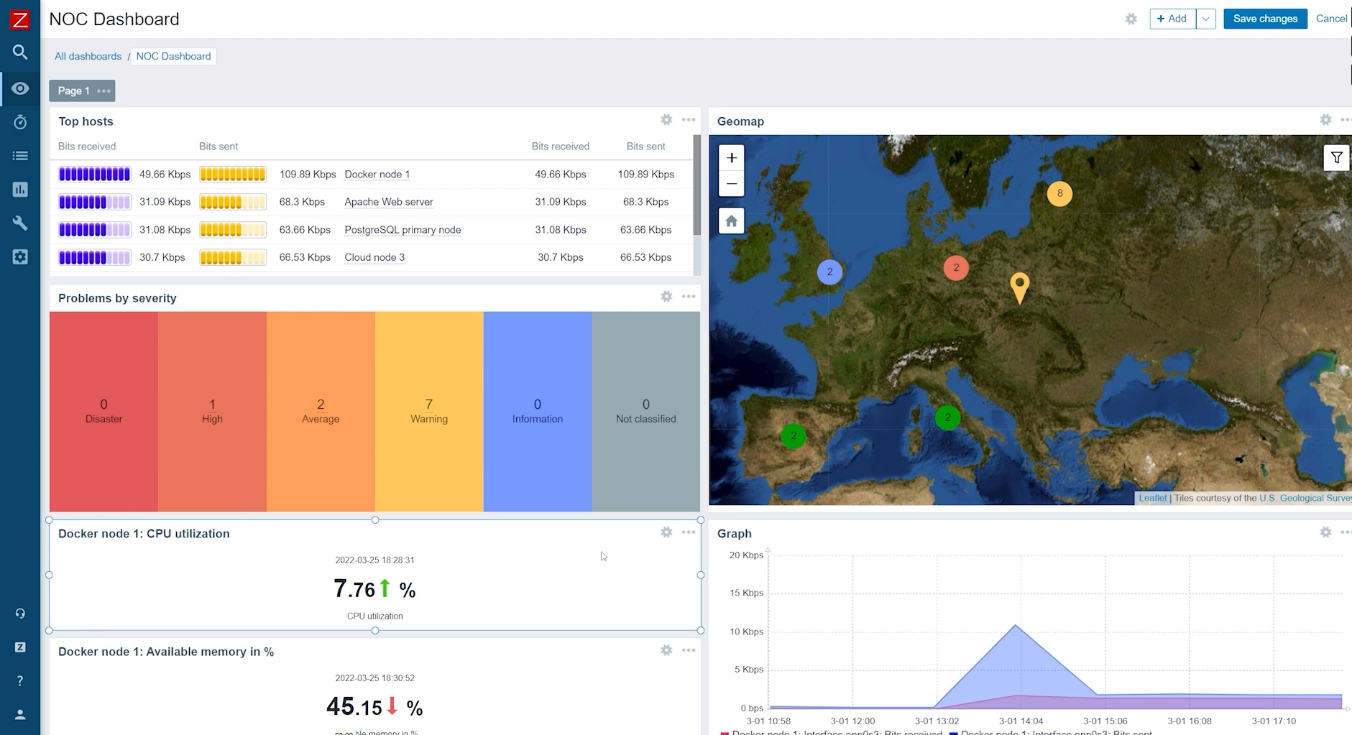Click the cluster marker labeled 8 on Geomap
The image size is (1352, 735).
point(1059,193)
